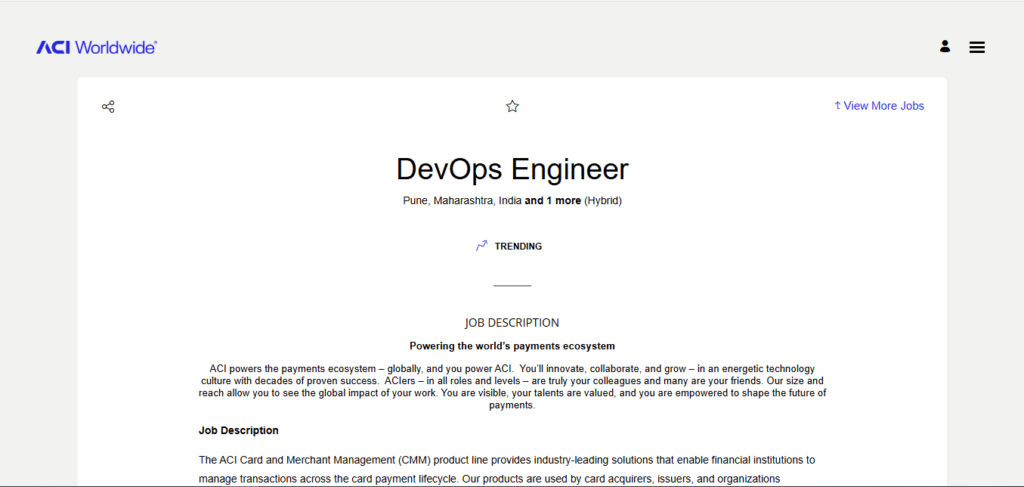Click the DevOps Engineer title
The width and height of the screenshot is (1024, 487).
coord(512,169)
